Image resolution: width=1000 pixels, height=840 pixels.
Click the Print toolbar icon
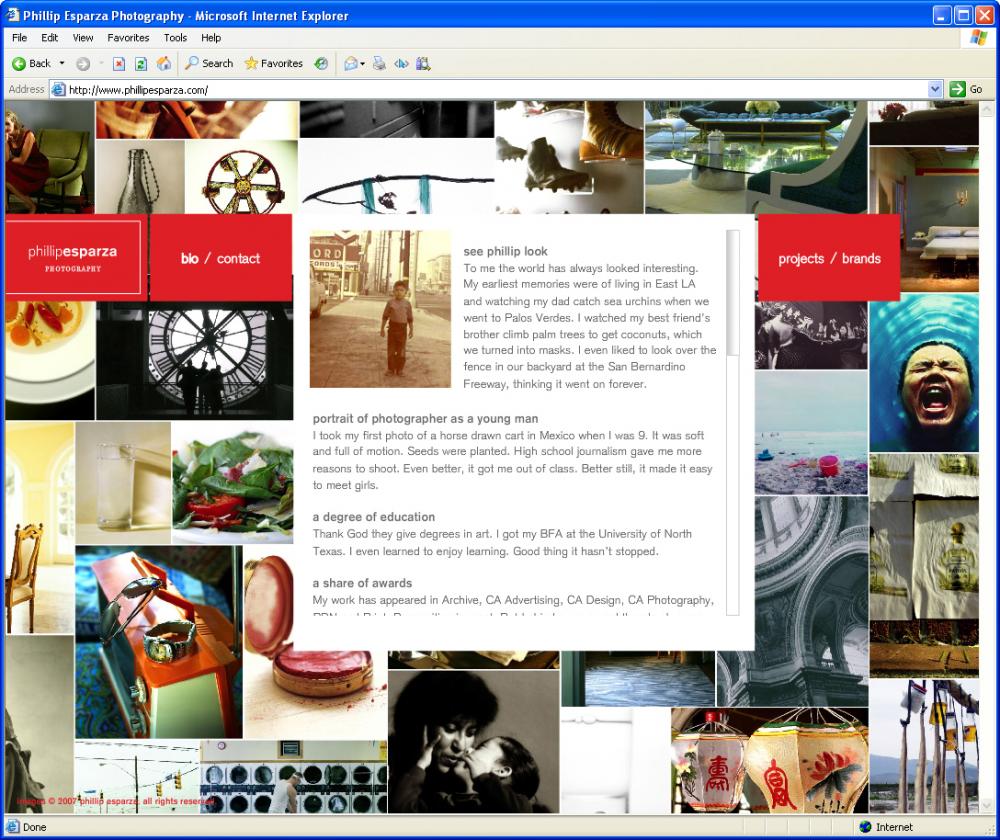point(379,63)
